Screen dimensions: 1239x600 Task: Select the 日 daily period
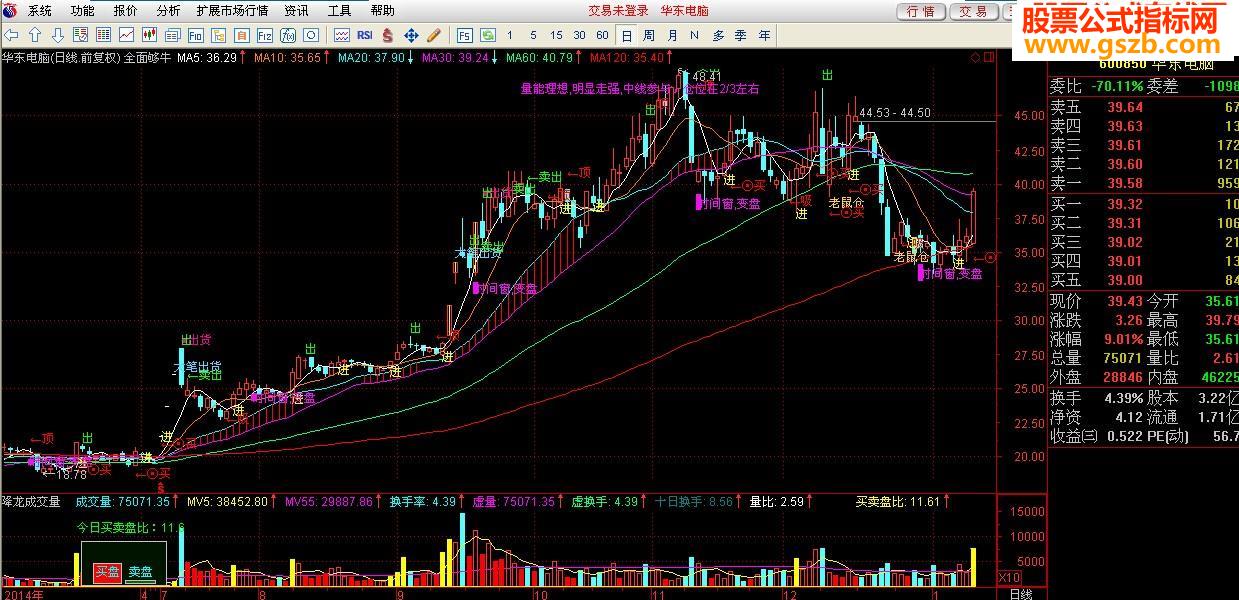626,35
